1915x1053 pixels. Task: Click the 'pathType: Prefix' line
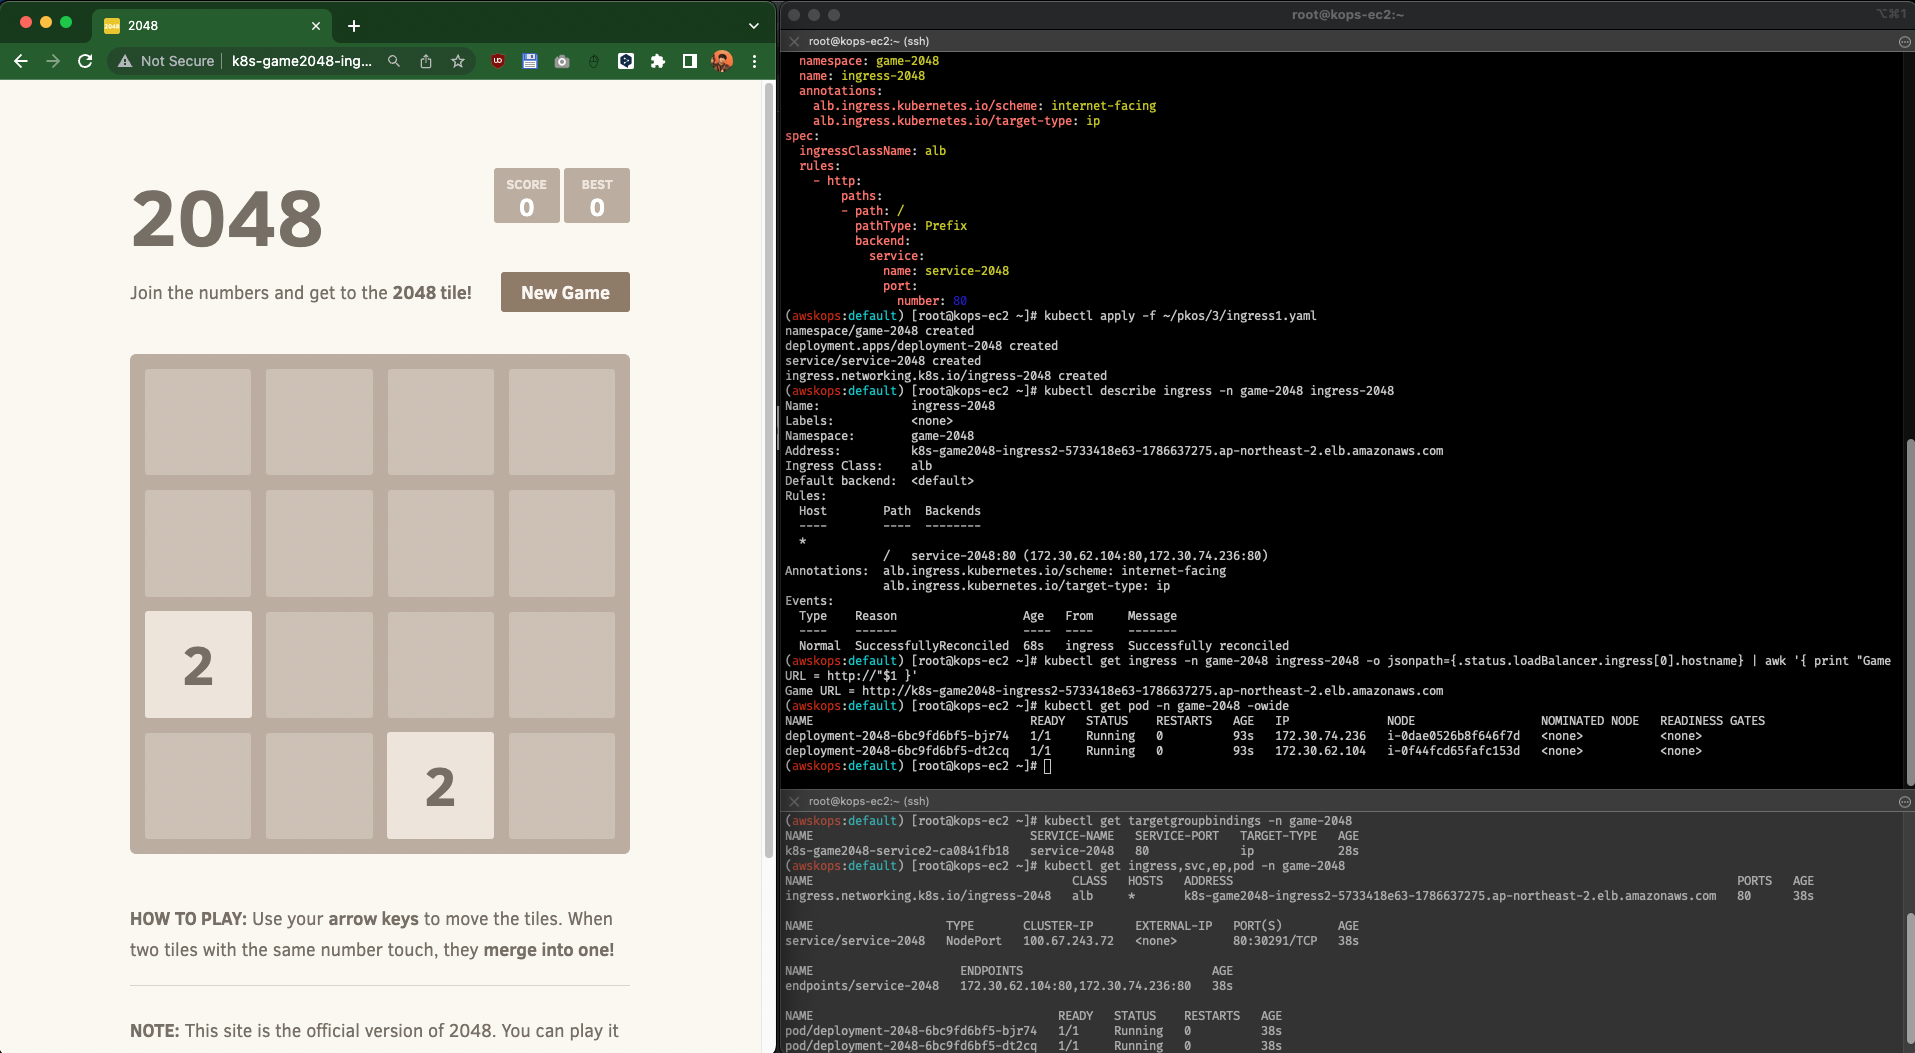(911, 226)
